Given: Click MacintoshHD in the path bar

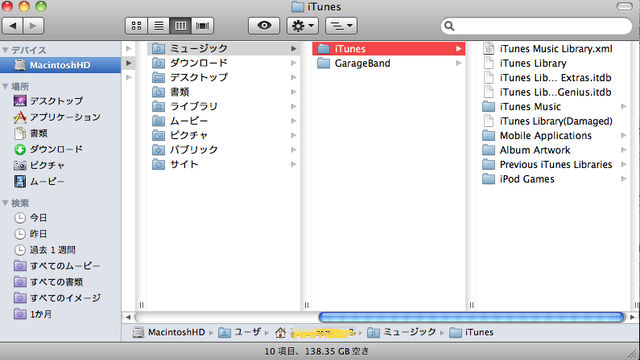Looking at the screenshot, I should 169,332.
